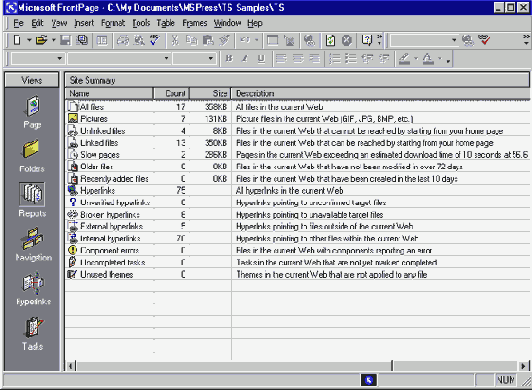Viewport: 532px width, 390px height.
Task: Open the Frames menu
Action: point(195,23)
